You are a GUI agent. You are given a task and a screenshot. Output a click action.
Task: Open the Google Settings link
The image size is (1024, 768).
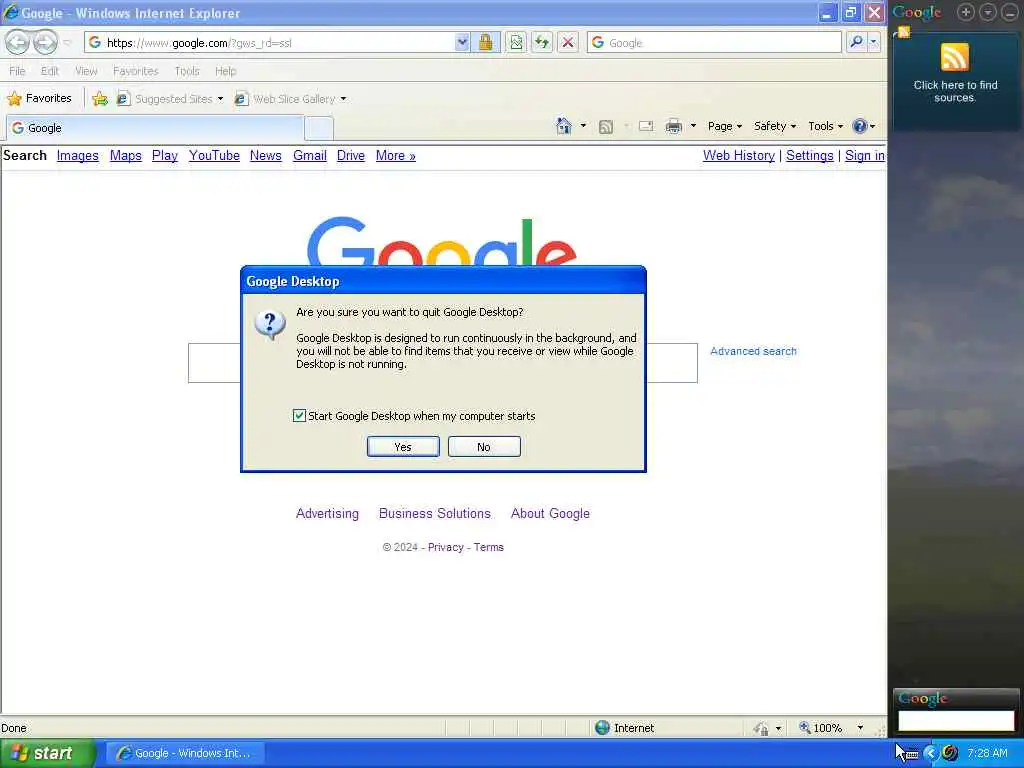click(x=810, y=155)
